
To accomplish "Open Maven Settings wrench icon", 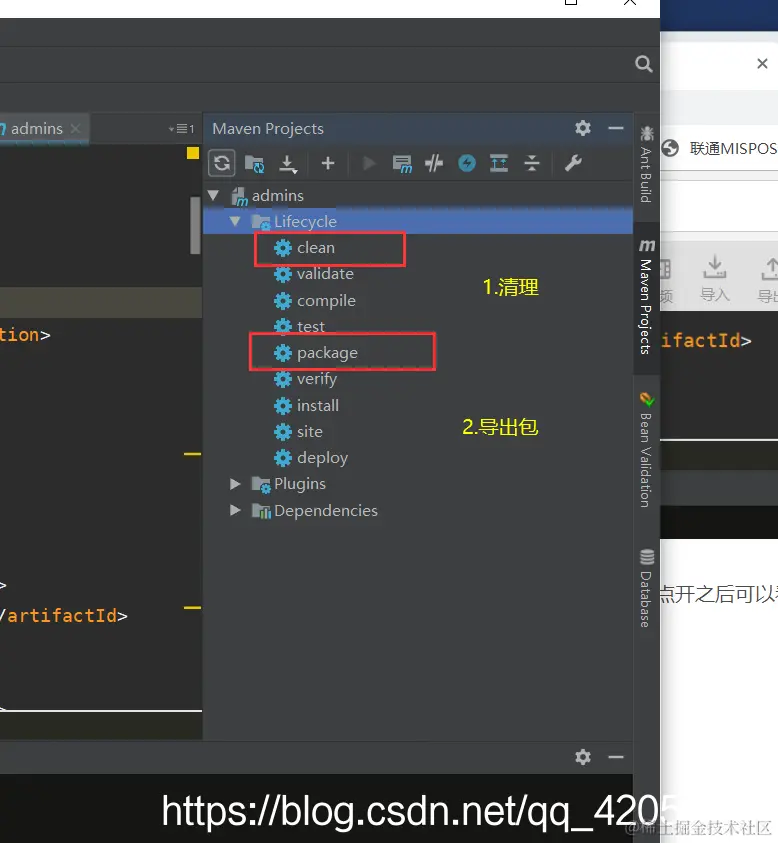I will tap(573, 163).
